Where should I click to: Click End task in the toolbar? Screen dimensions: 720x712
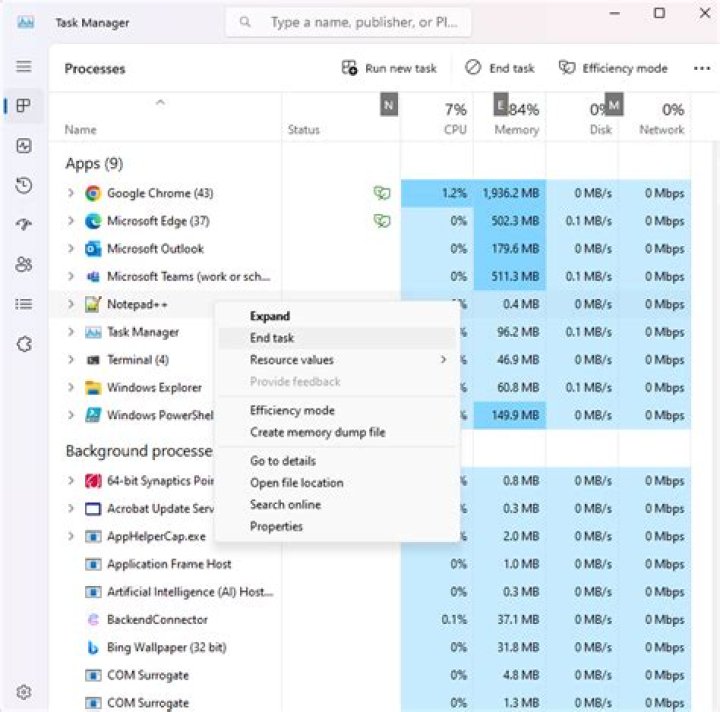(500, 68)
